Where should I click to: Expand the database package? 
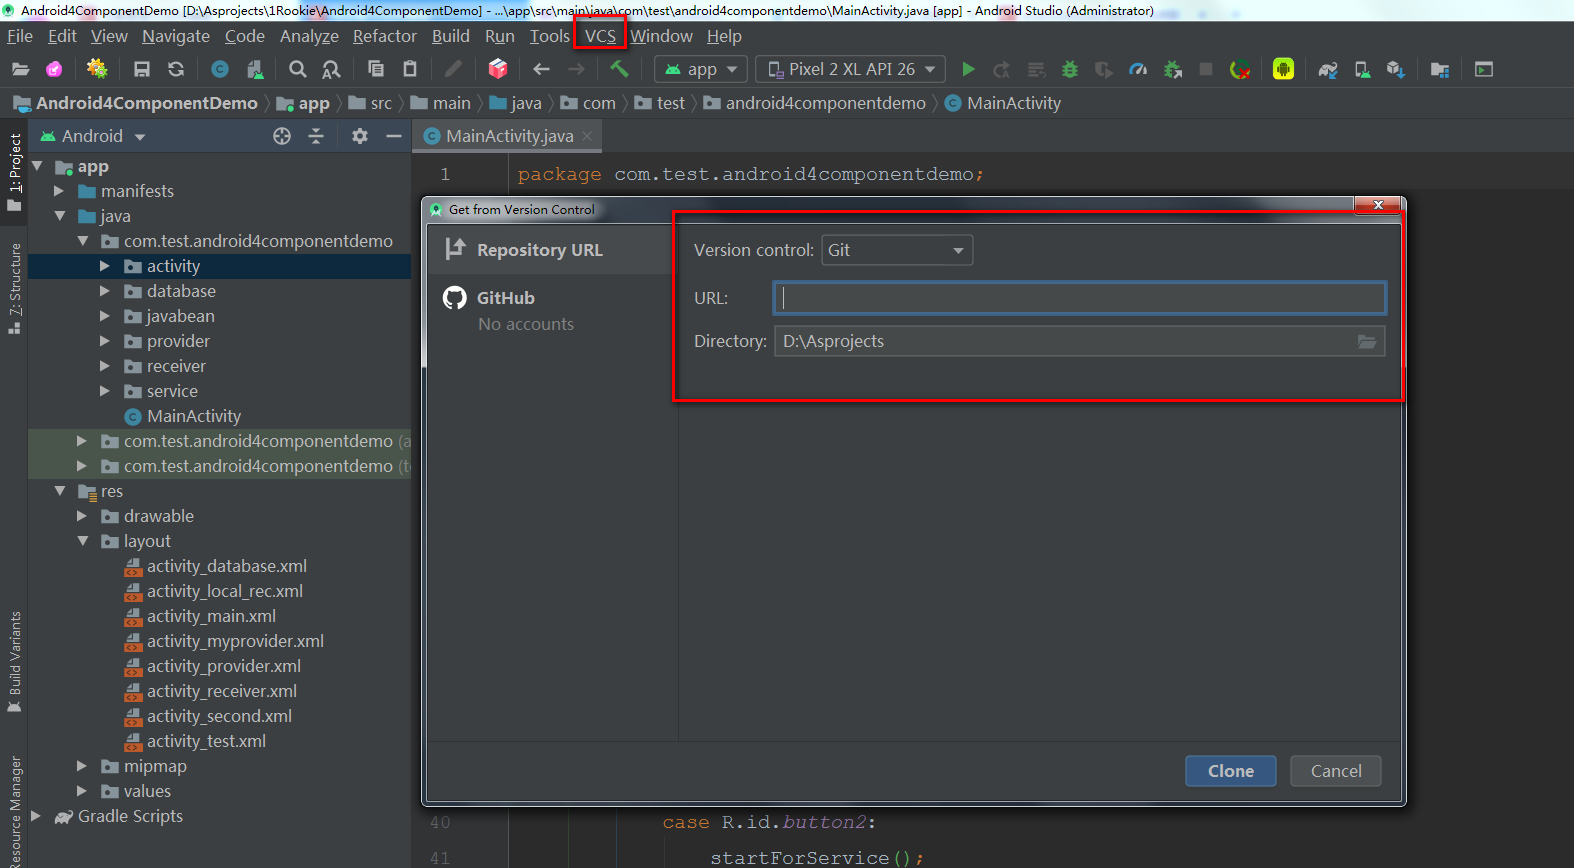point(105,291)
